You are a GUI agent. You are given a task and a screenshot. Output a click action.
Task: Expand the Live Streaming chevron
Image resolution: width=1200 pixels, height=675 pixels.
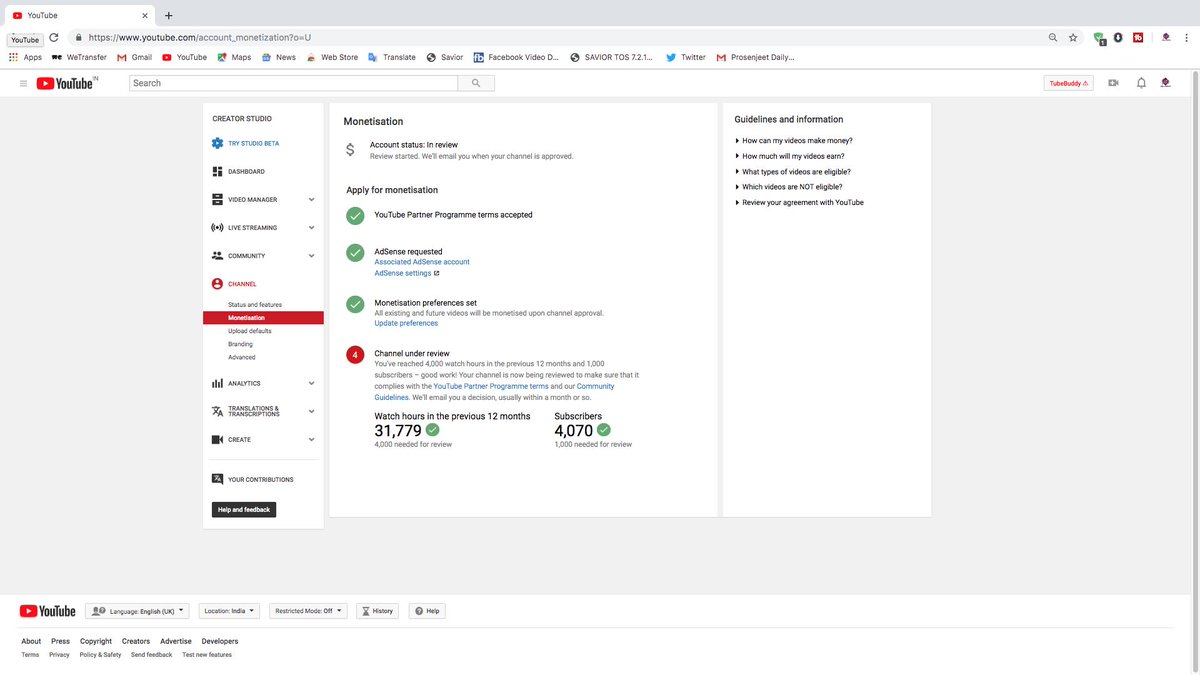(311, 228)
